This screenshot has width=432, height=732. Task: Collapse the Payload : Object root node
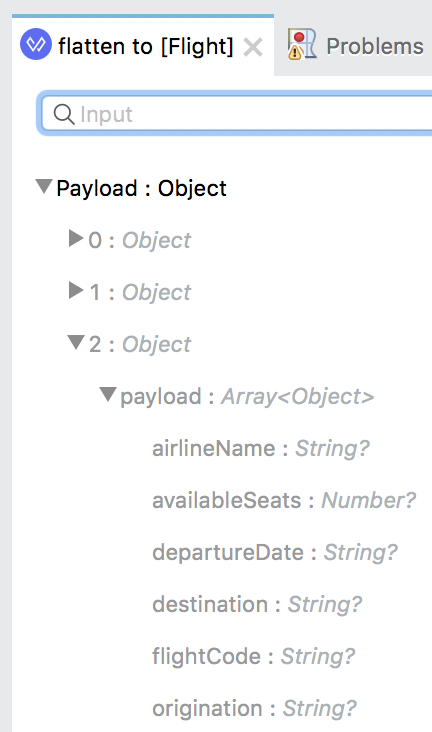44,187
